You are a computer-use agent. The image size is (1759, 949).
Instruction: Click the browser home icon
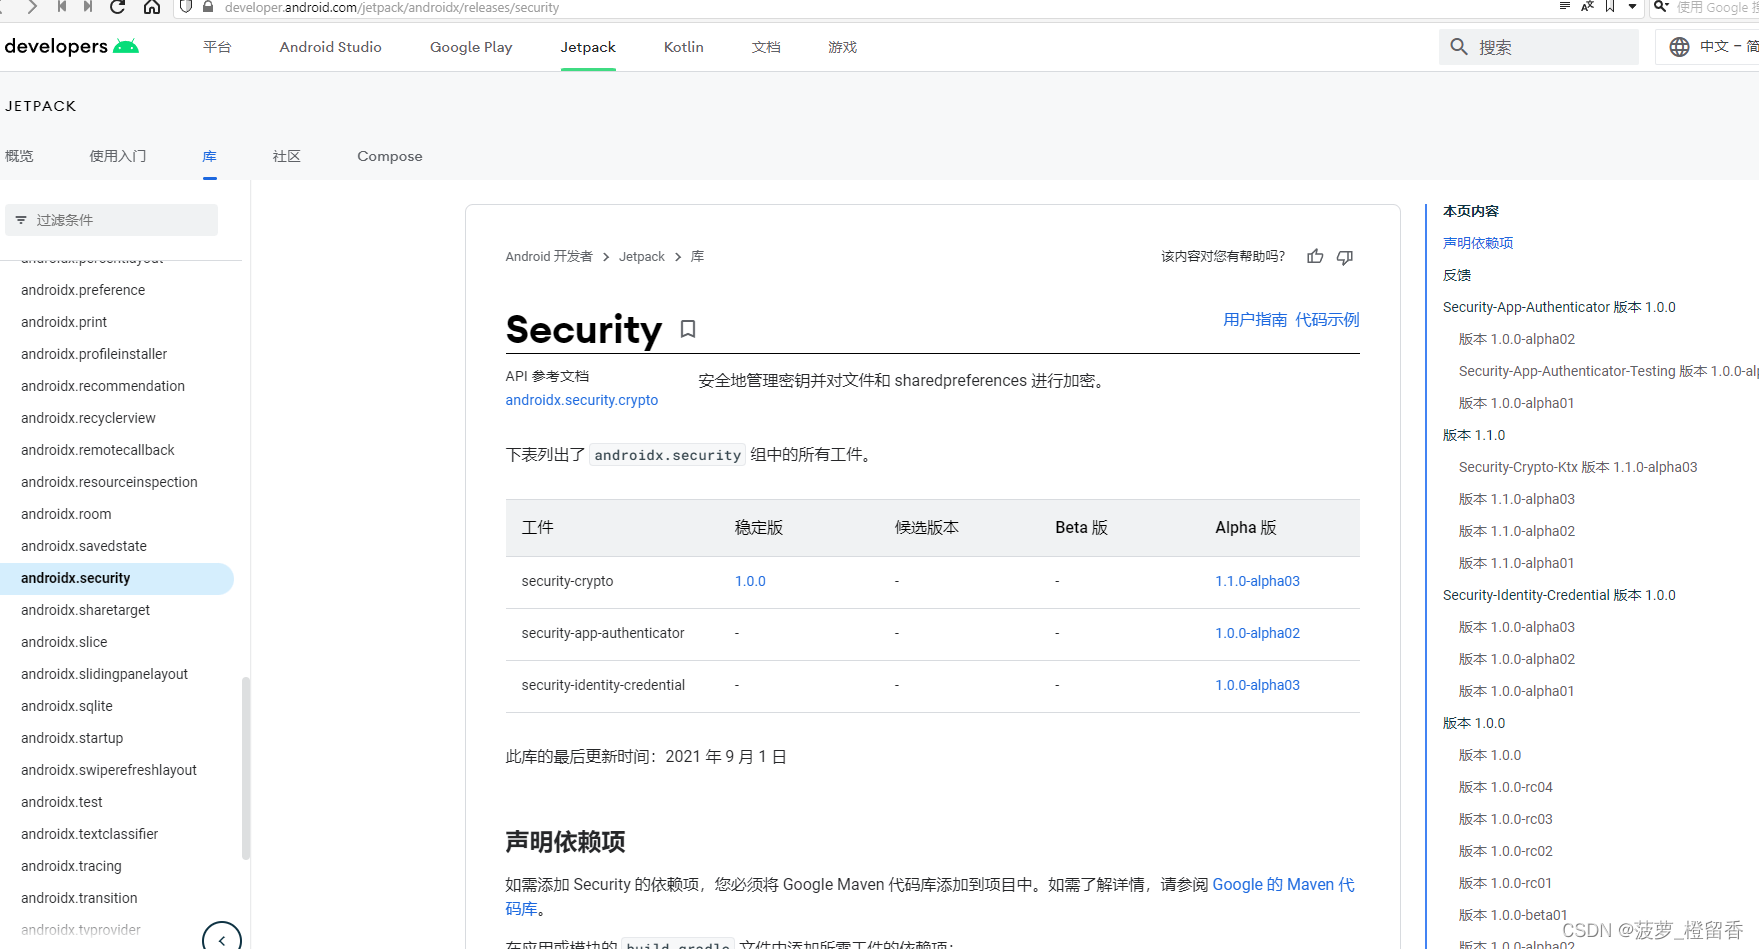[x=152, y=7]
